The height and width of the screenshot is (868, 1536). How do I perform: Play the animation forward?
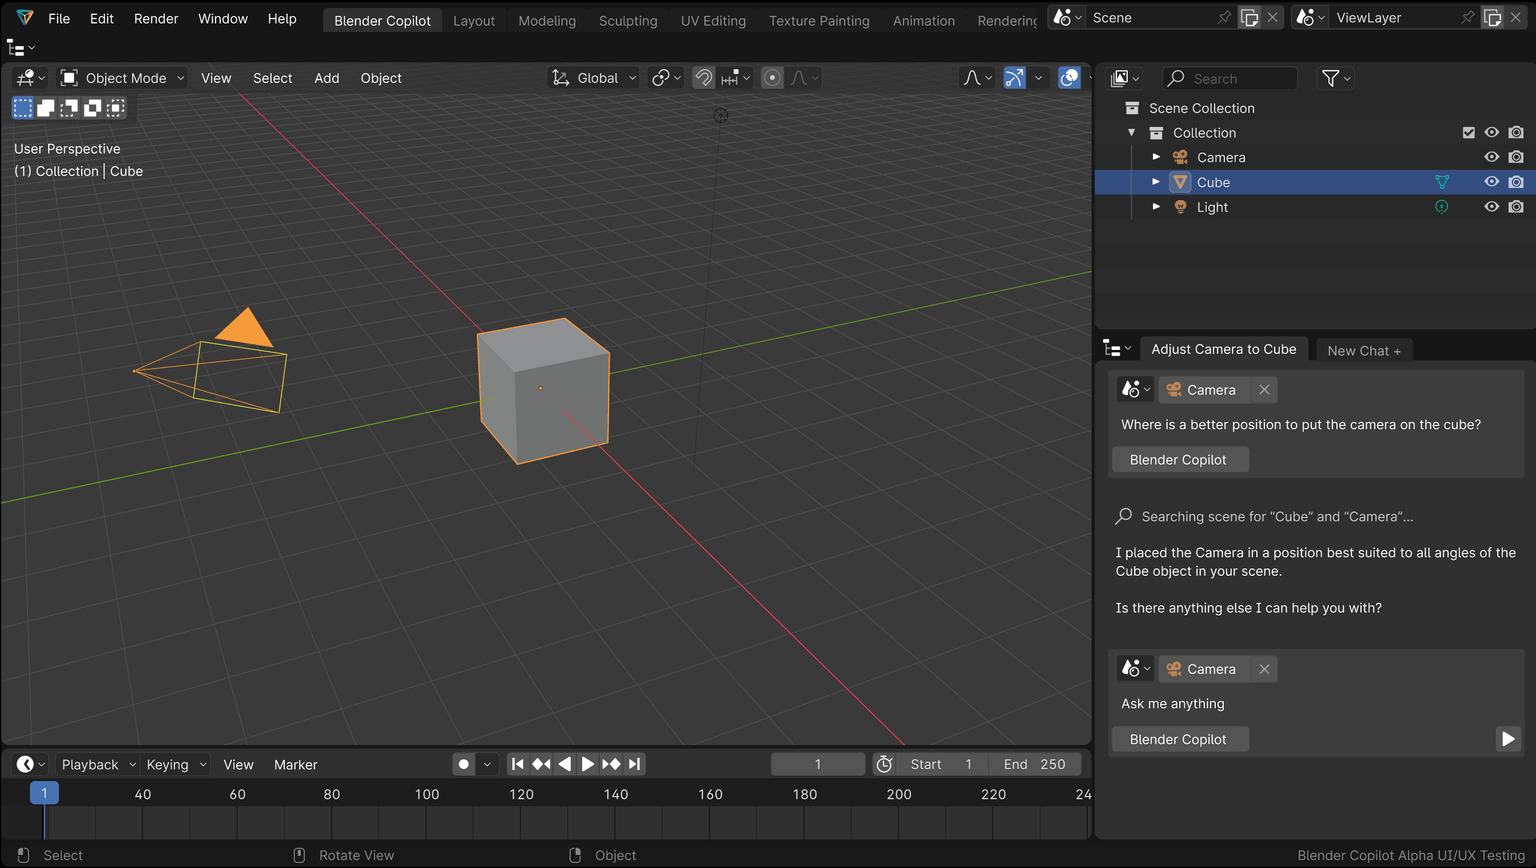click(587, 764)
